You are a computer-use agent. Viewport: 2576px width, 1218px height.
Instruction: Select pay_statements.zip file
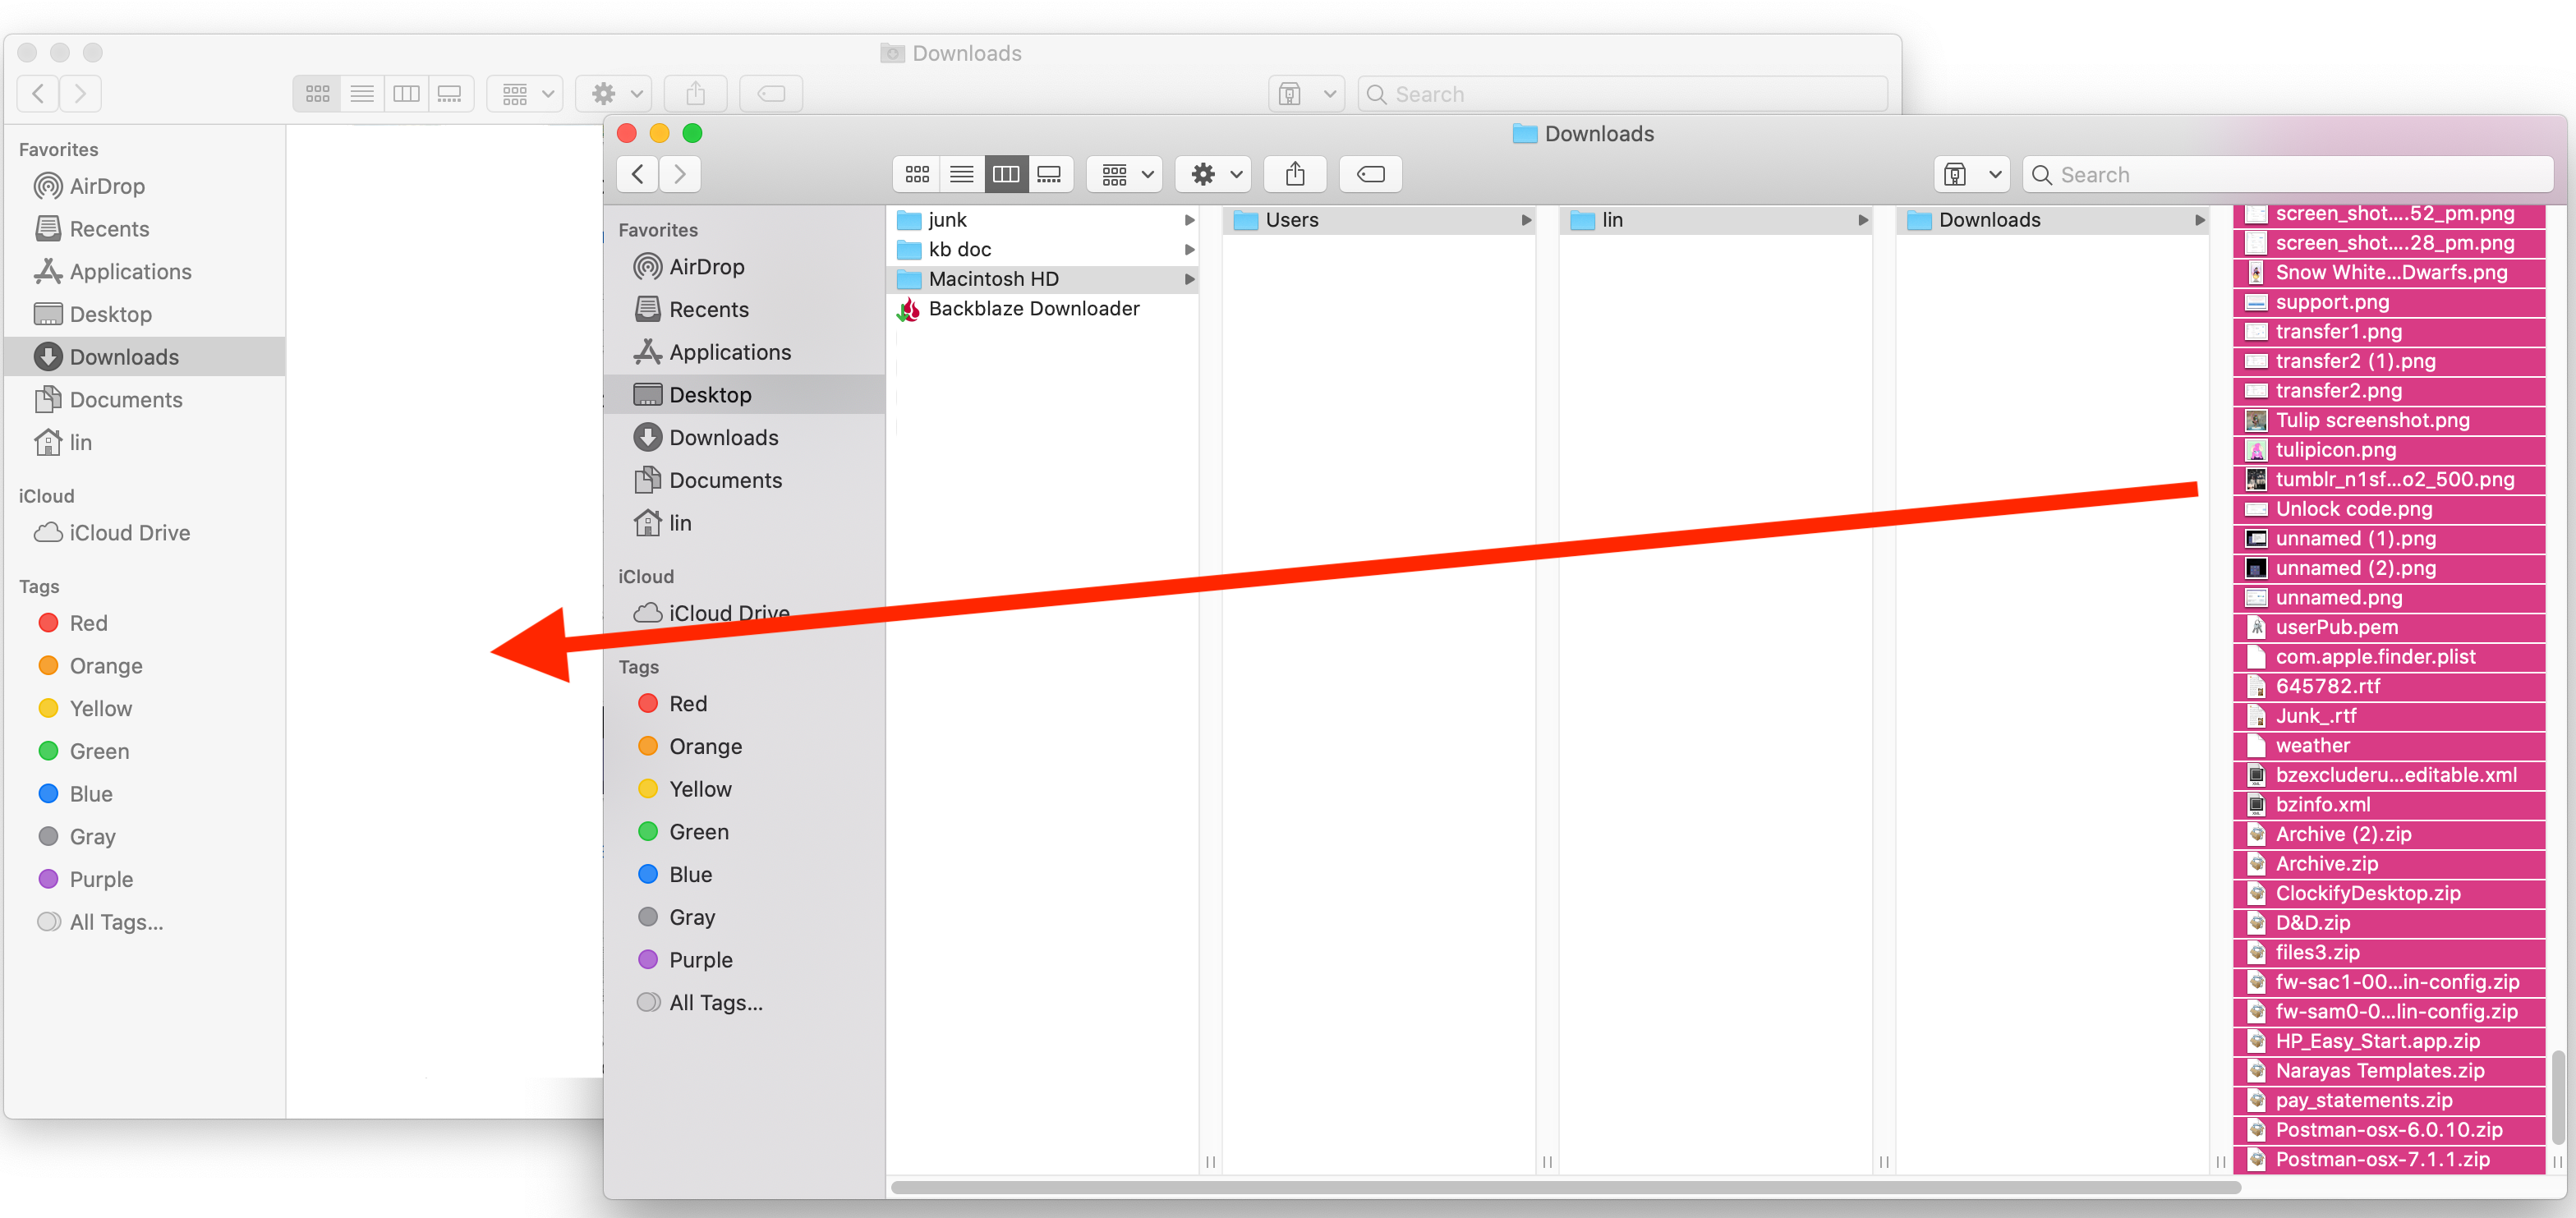(2389, 1100)
